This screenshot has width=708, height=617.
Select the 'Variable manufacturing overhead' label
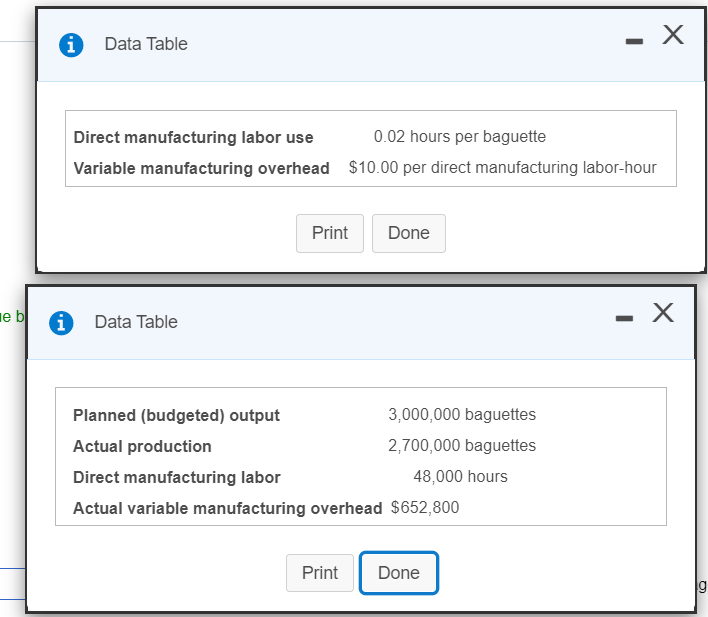point(201,168)
